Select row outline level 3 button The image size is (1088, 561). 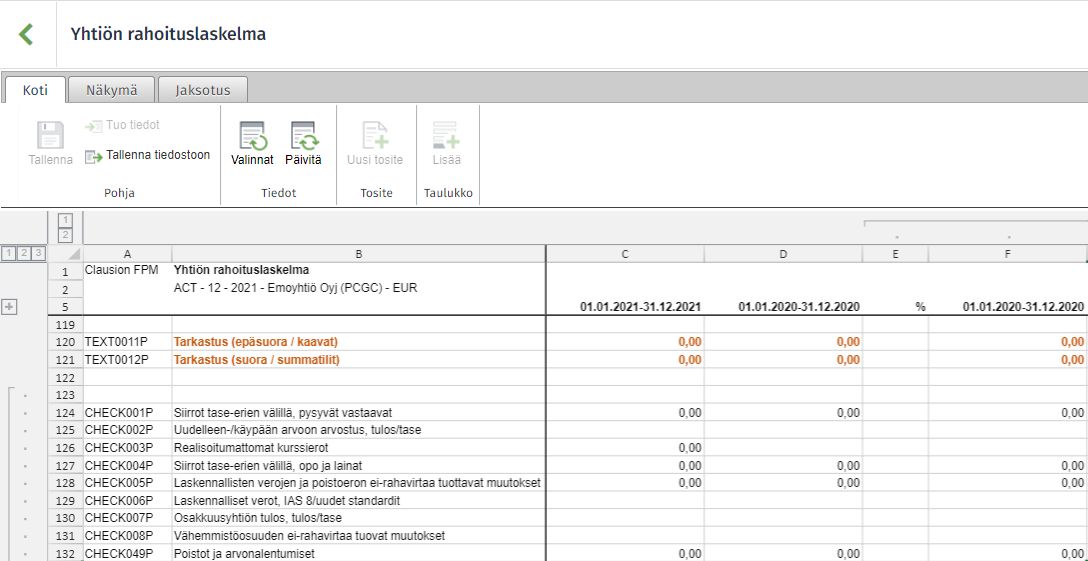(x=39, y=253)
